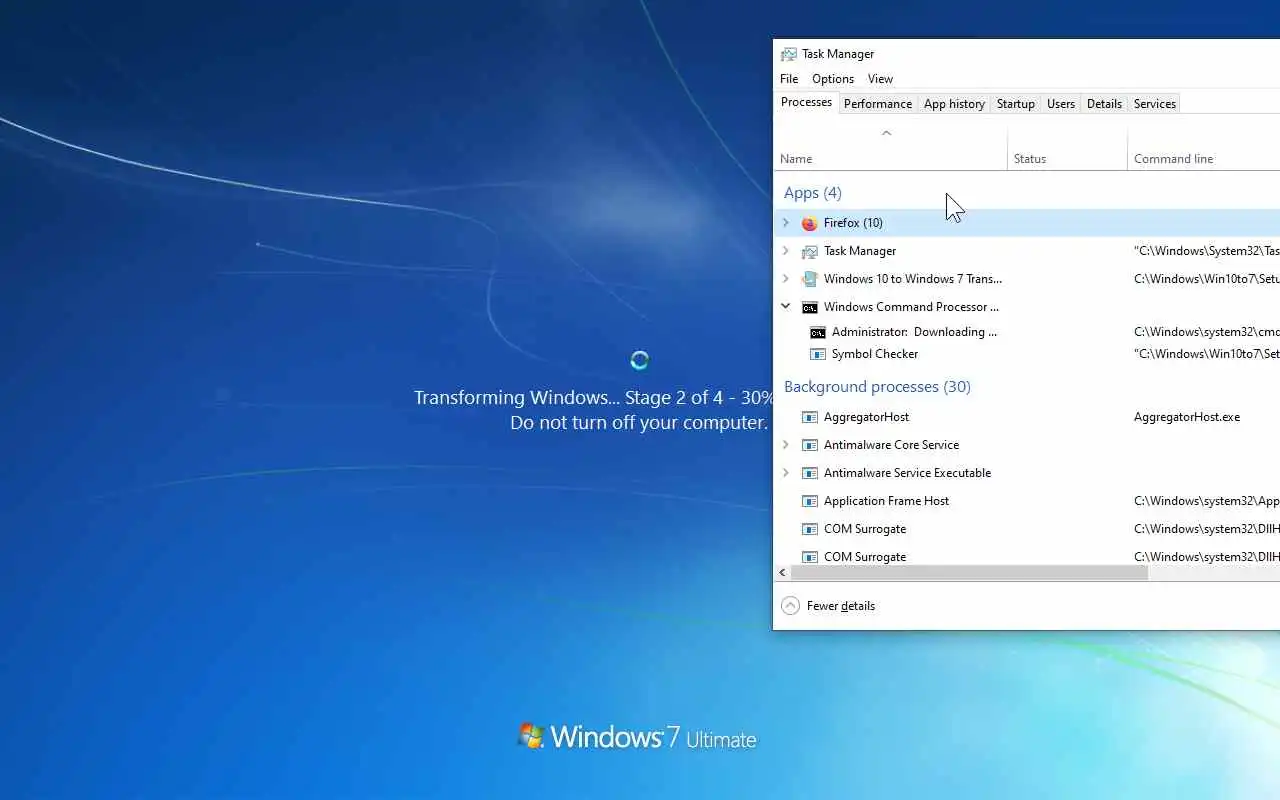Open the File menu

point(789,79)
